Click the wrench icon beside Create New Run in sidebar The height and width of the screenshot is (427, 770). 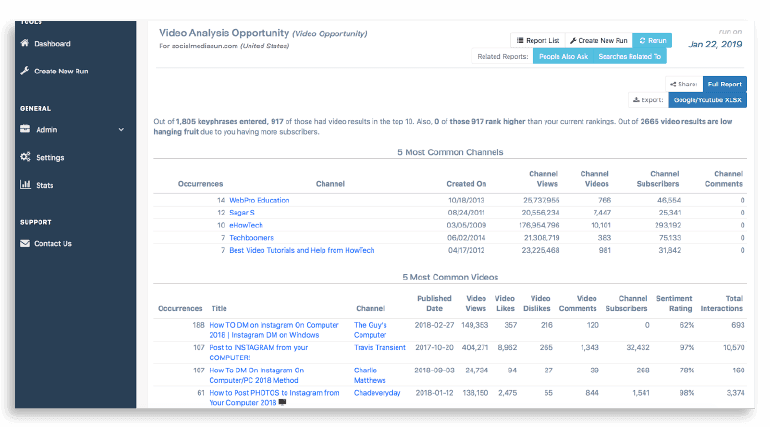(24, 71)
